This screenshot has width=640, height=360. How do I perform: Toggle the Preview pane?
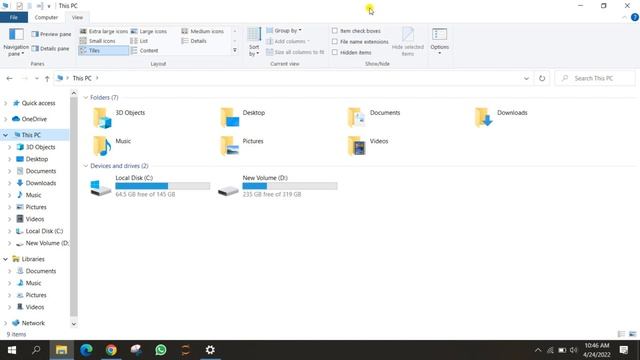51,34
